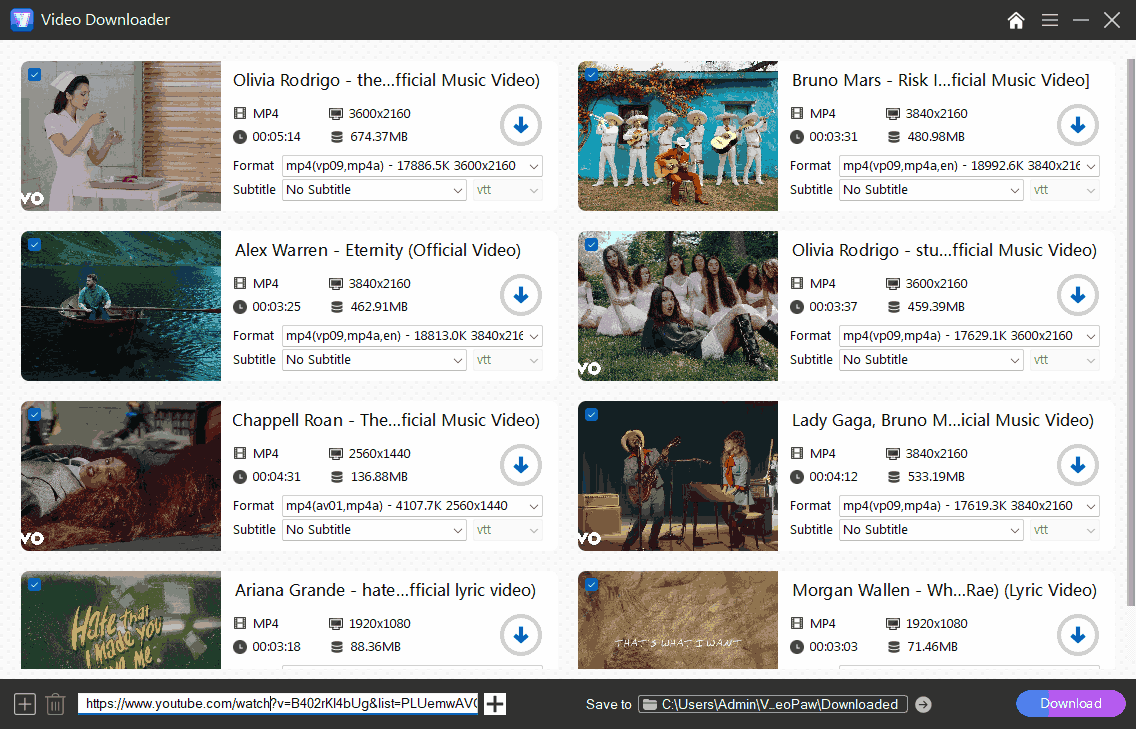Click the vertical scrollbar of video list

1130,333
